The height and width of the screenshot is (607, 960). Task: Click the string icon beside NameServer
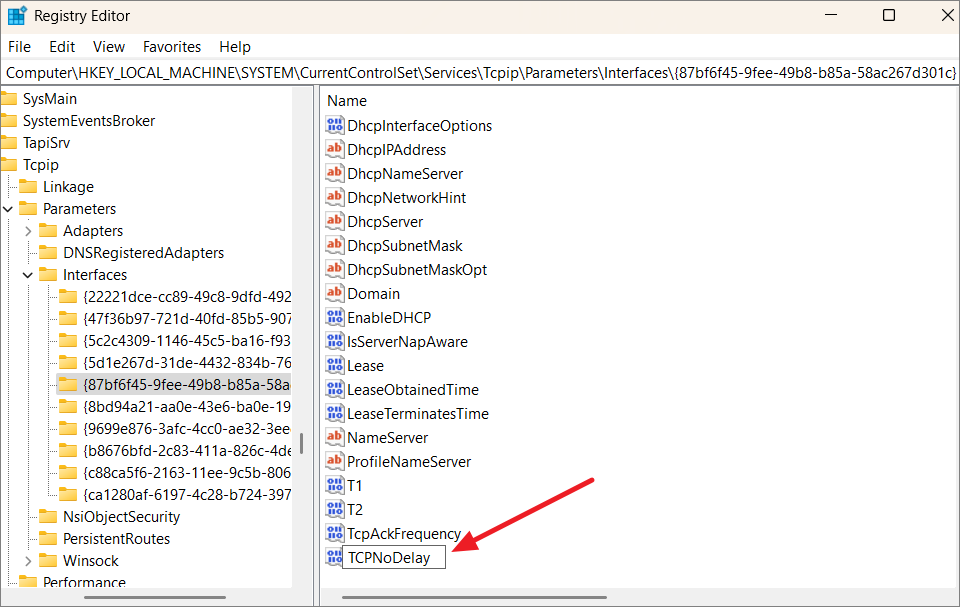[x=335, y=437]
